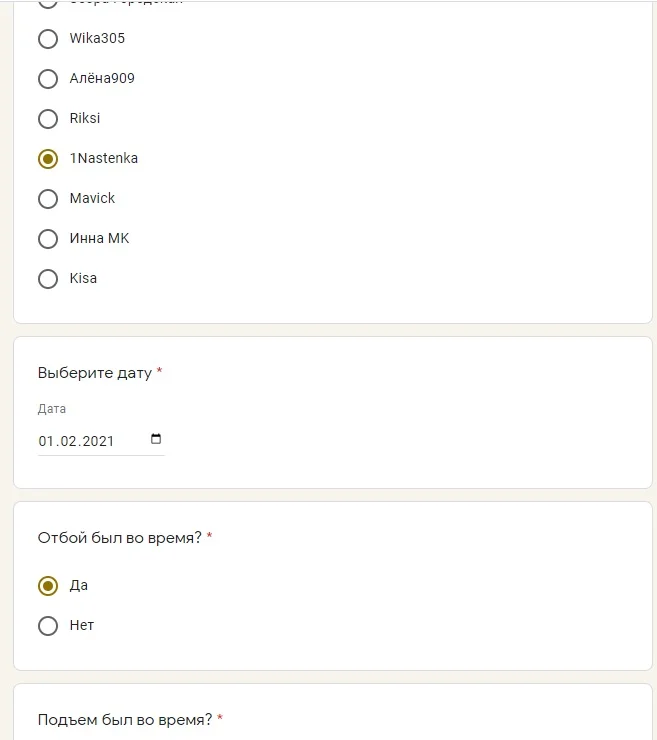Click the selected 'Да' radio button
Viewport: 657px width, 740px height.
click(48, 585)
